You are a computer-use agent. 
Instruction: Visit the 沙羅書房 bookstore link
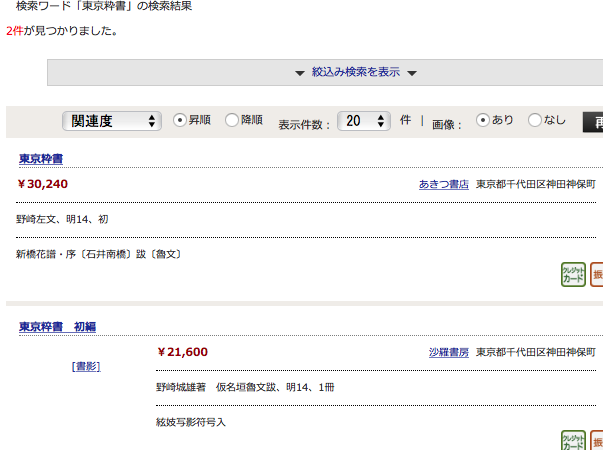(448, 352)
